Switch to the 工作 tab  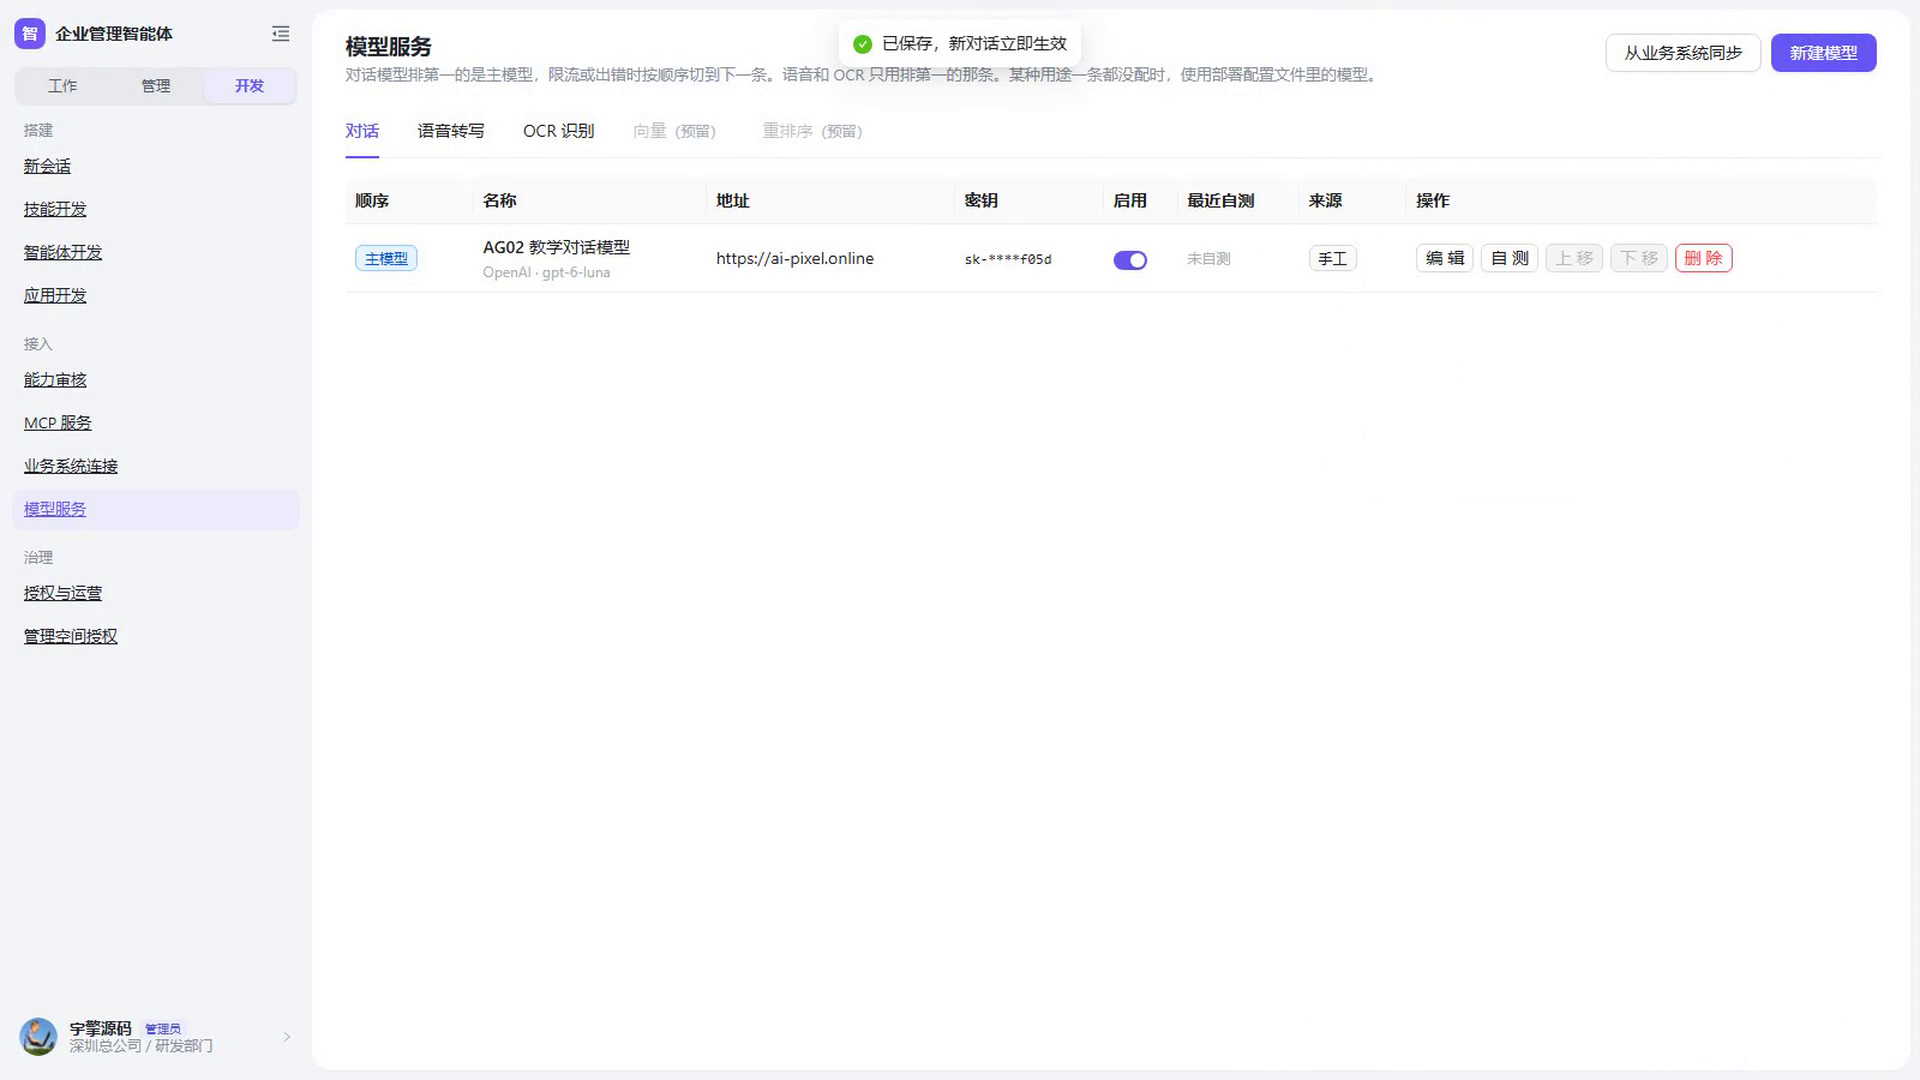pyautogui.click(x=62, y=86)
